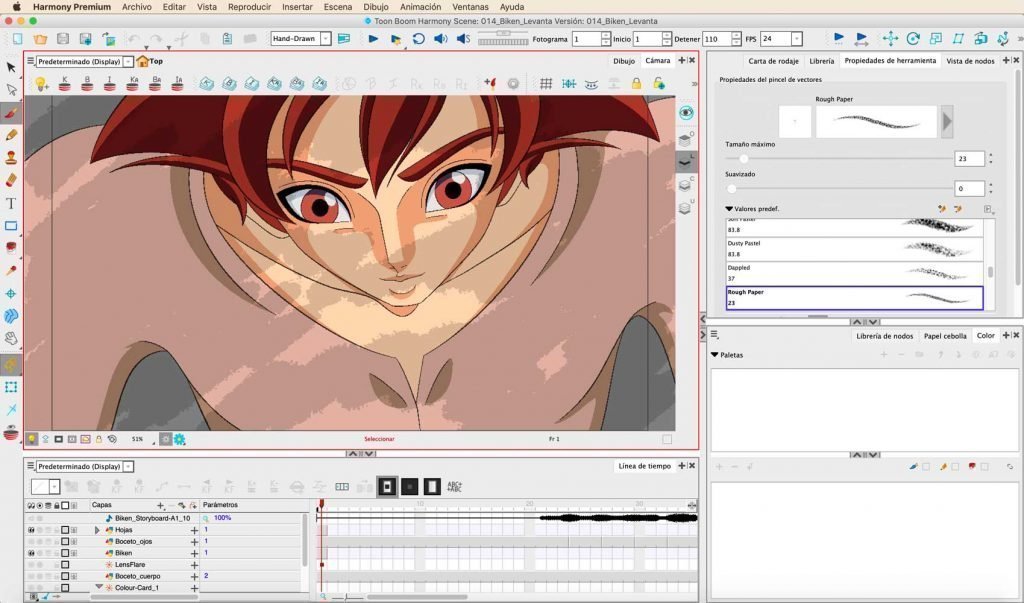The image size is (1024, 603).
Task: Click the Translate move tool icon
Action: (890, 39)
